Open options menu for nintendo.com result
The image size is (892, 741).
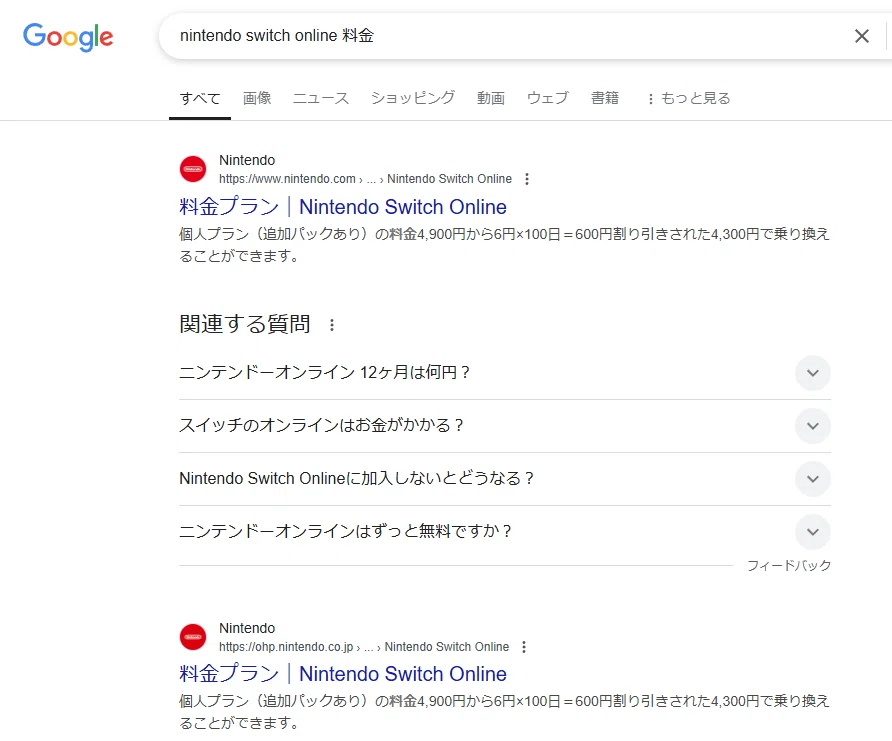pos(527,179)
